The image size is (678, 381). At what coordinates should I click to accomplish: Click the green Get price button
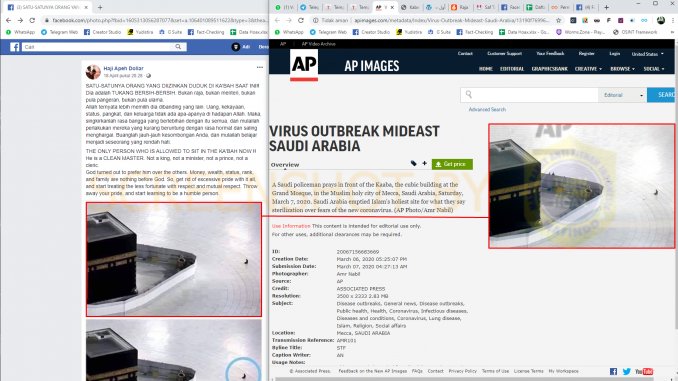(452, 164)
